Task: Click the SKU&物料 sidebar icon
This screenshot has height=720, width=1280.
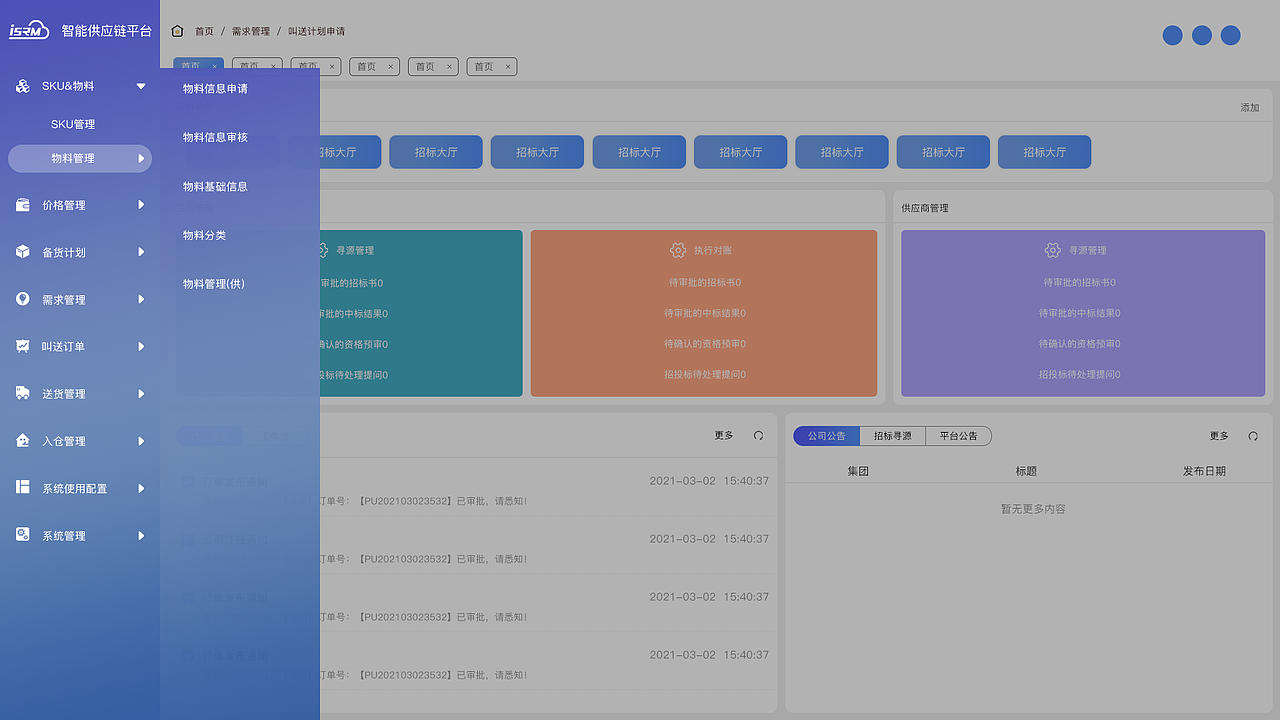Action: pos(22,86)
